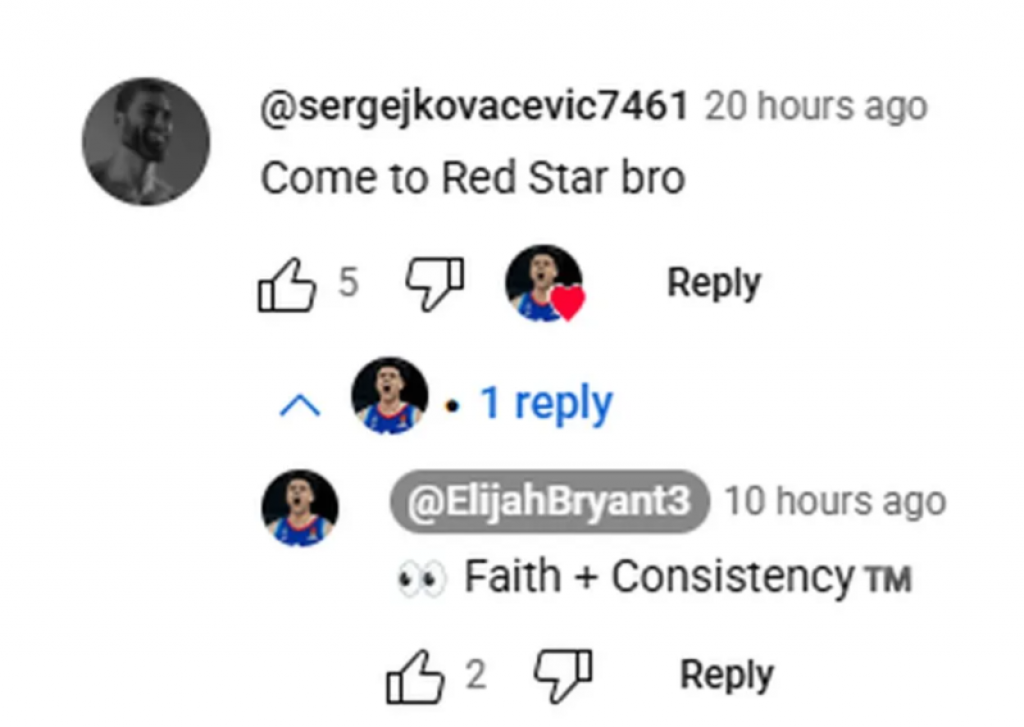This screenshot has height=727, width=1024.
Task: Click the "10 hours ago" timestamp
Action: point(834,501)
